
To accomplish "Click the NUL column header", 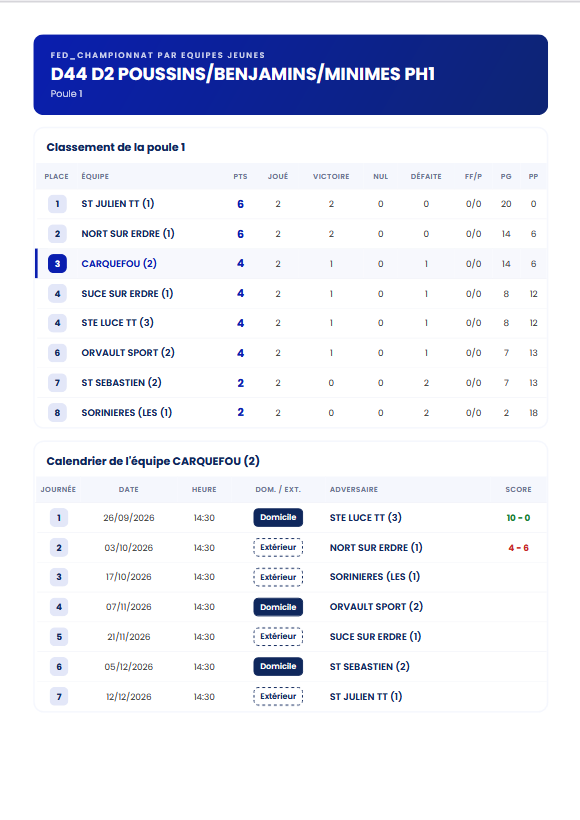I will pos(381,176).
